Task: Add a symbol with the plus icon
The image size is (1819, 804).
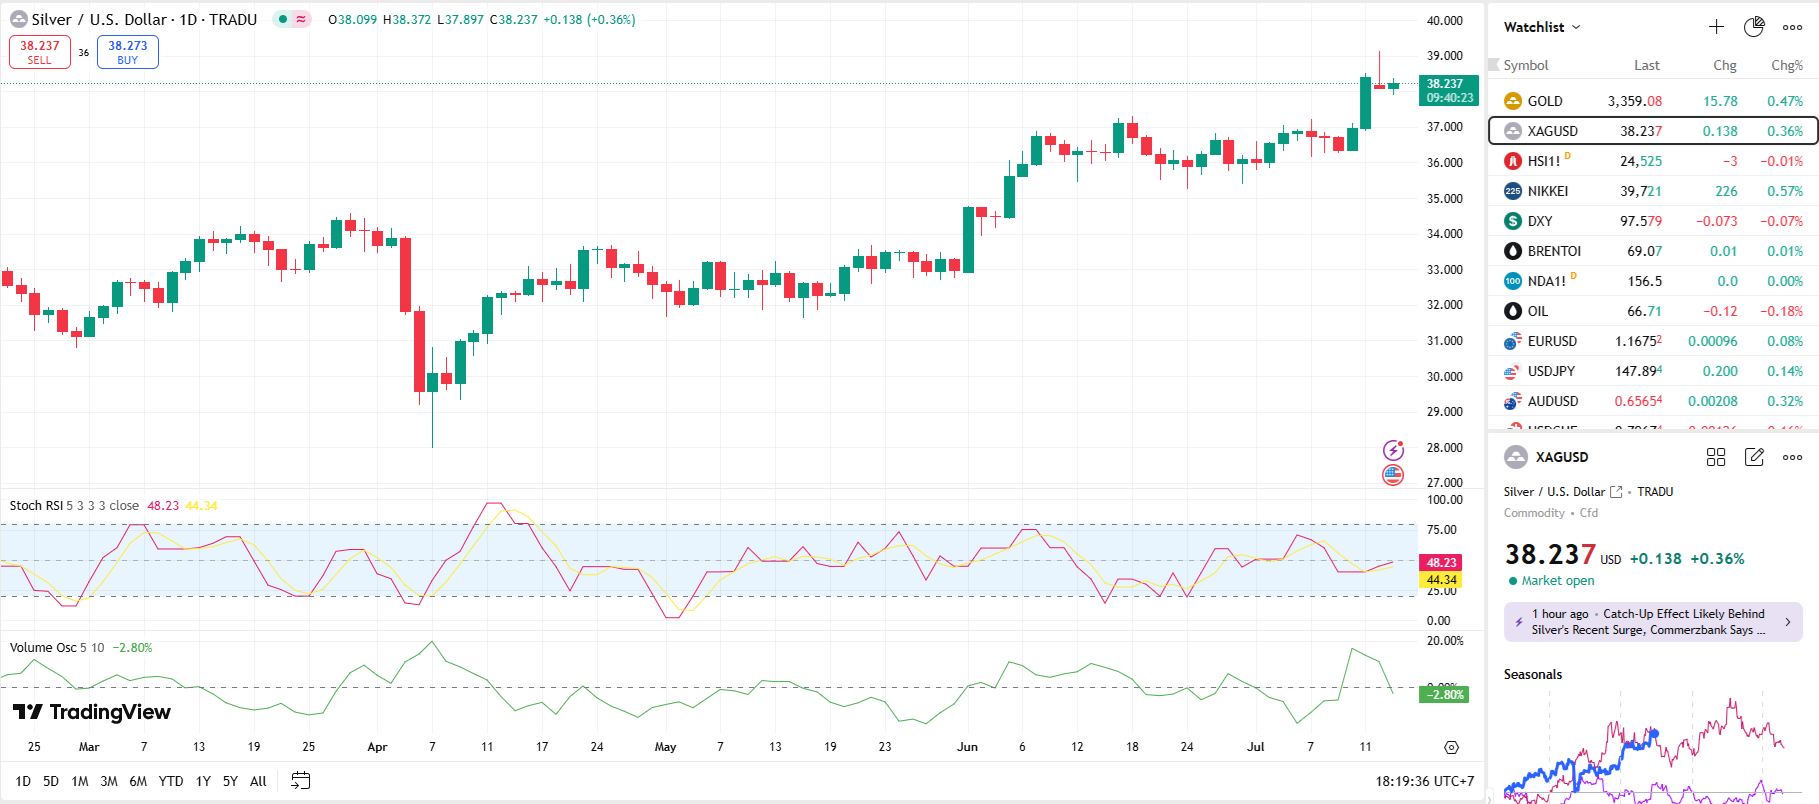Action: [1716, 27]
